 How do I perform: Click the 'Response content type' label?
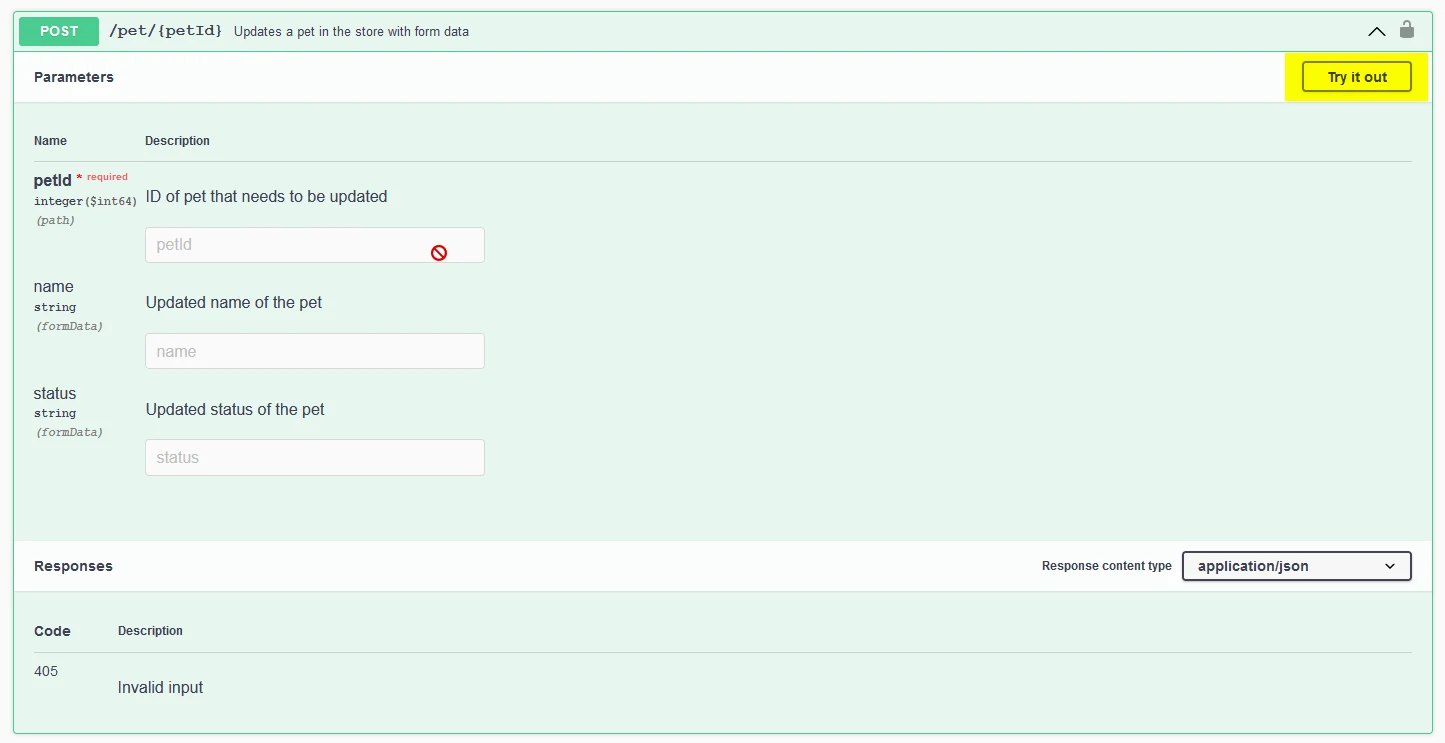pos(1107,566)
